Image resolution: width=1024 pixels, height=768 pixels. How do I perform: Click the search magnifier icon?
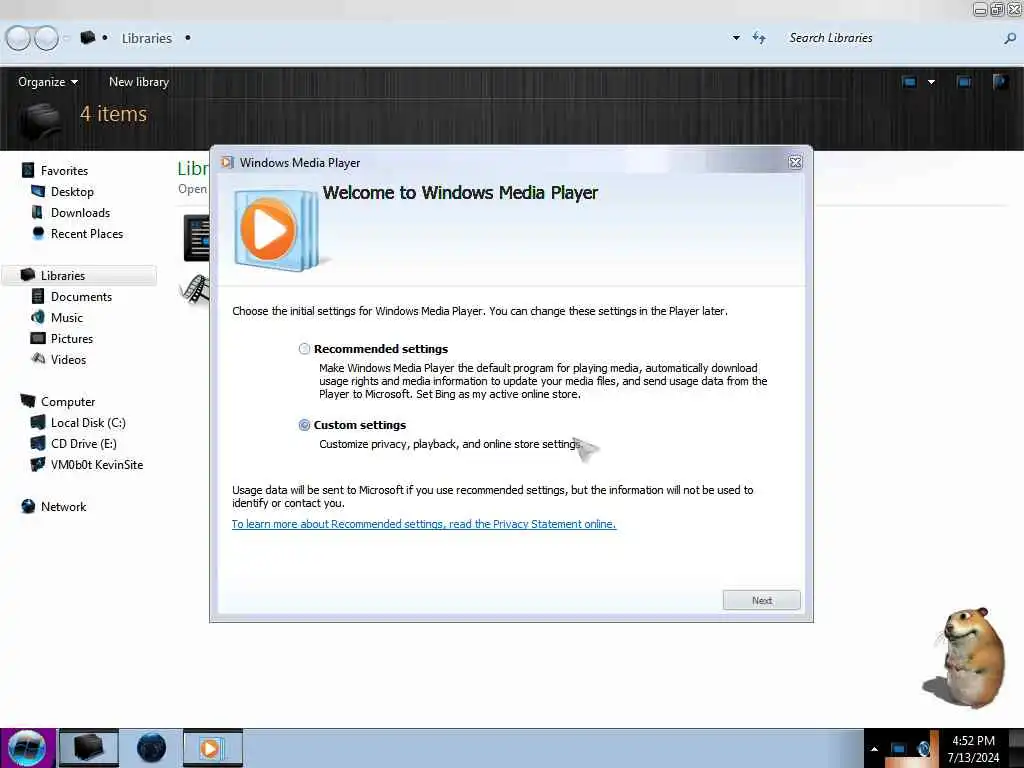click(1010, 39)
